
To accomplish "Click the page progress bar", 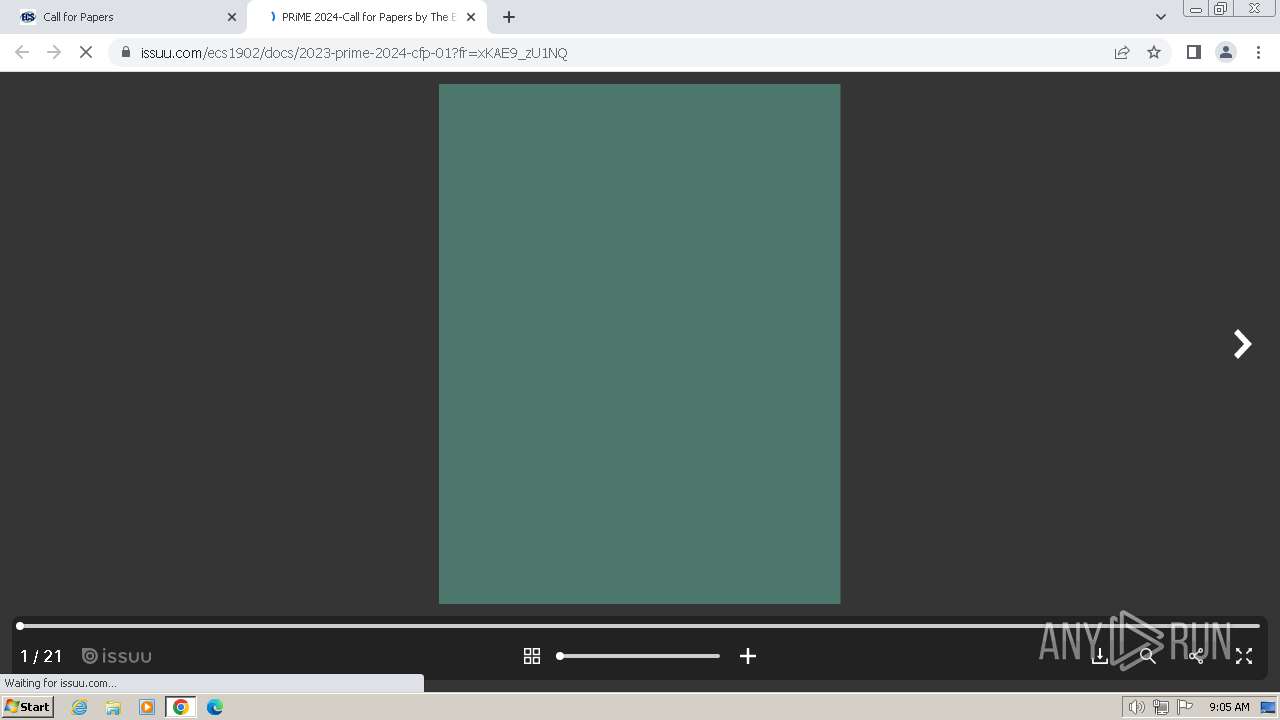I will tap(640, 626).
